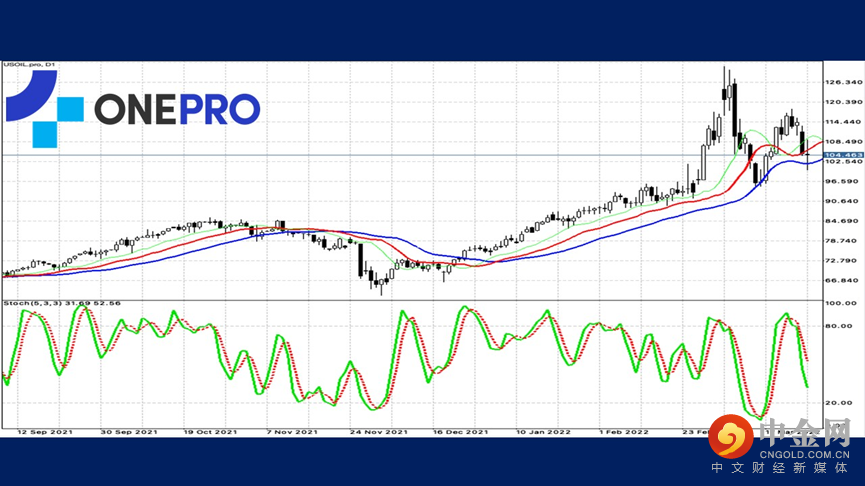The image size is (865, 486).
Task: Click the 16 Dec 2021 date label
Action: click(460, 432)
